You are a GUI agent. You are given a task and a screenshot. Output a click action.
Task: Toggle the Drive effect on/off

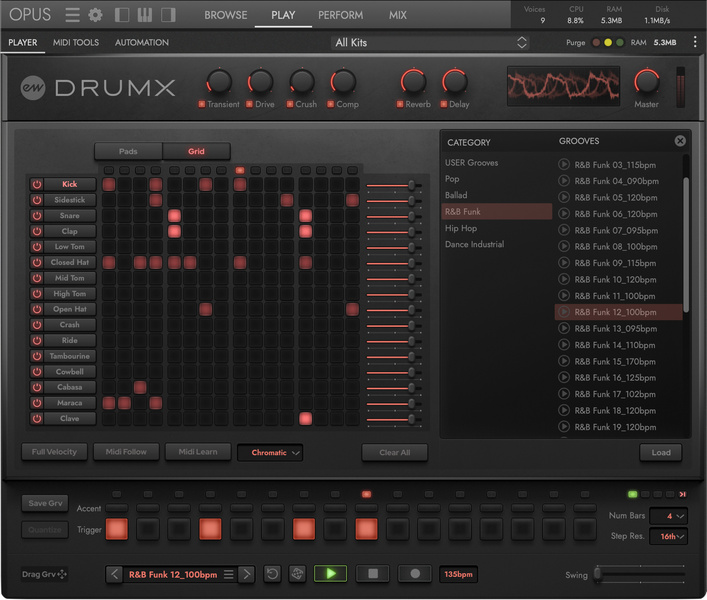249,104
